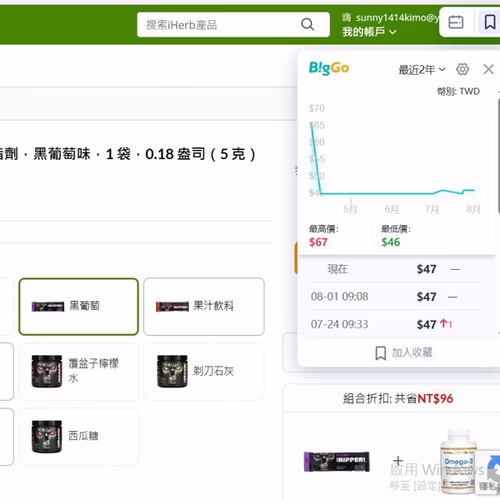Focus the iHerb product search field
The width and height of the screenshot is (500, 500).
pyautogui.click(x=233, y=25)
